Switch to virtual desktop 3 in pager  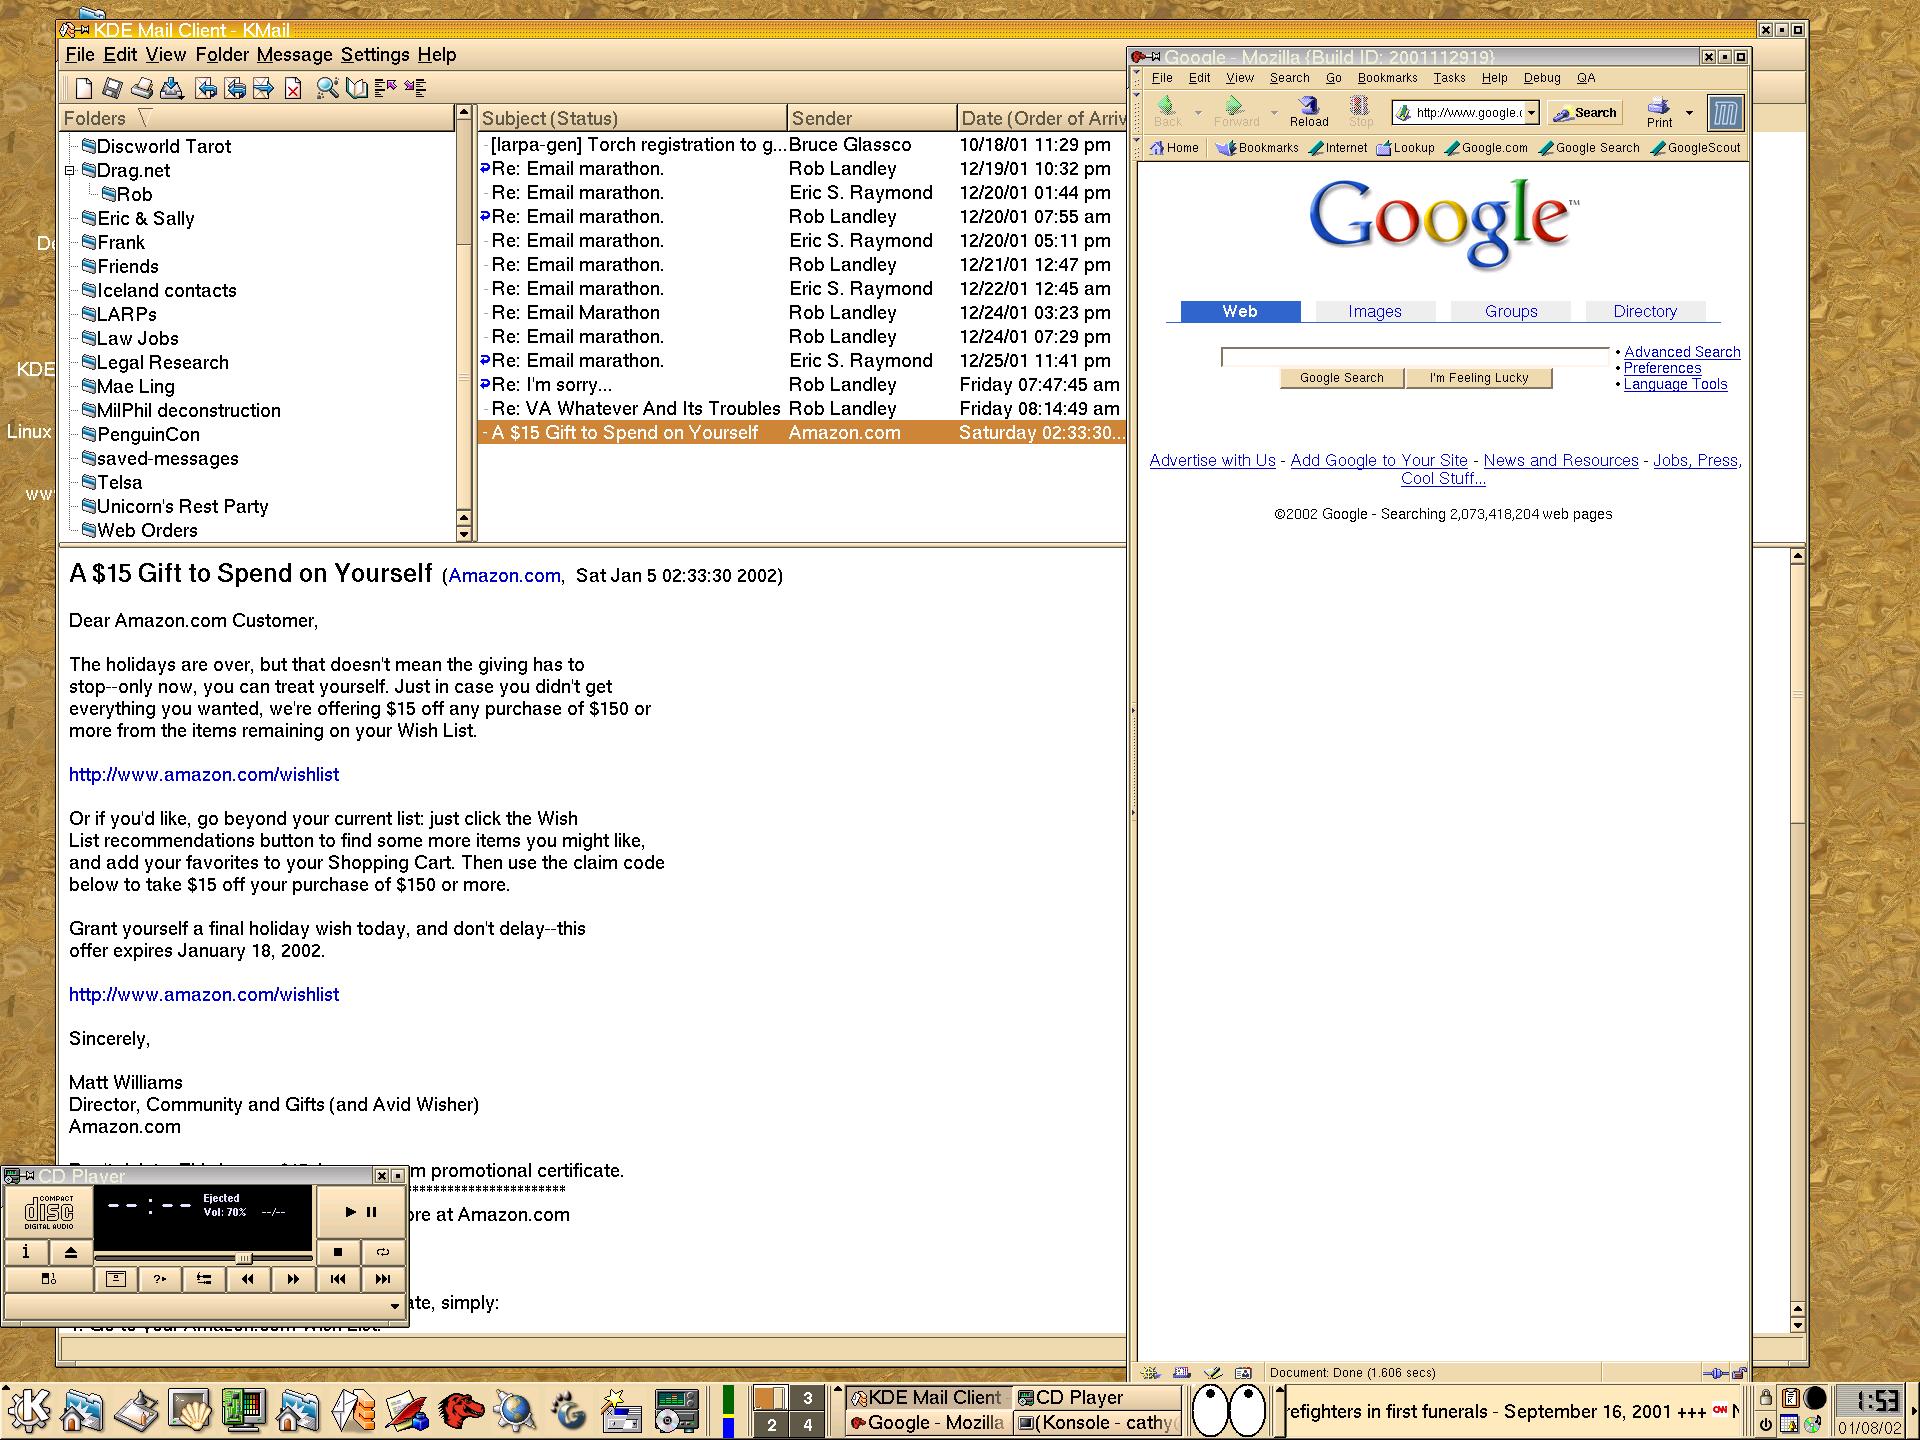[808, 1398]
